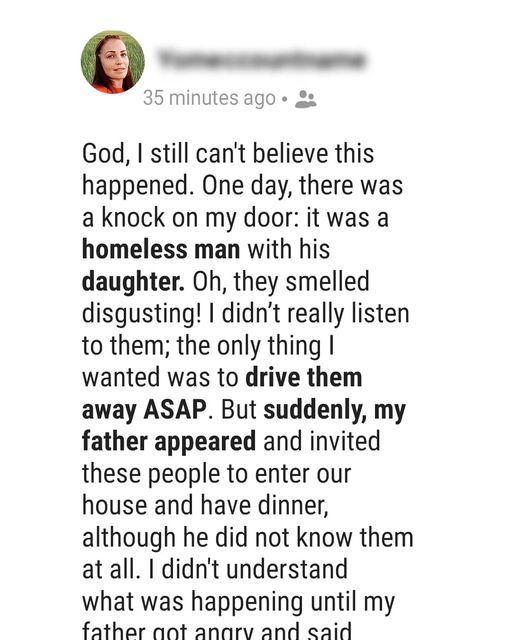This screenshot has height=640, width=512.
Task: Click the line "these people to enter our"
Action: (216, 474)
